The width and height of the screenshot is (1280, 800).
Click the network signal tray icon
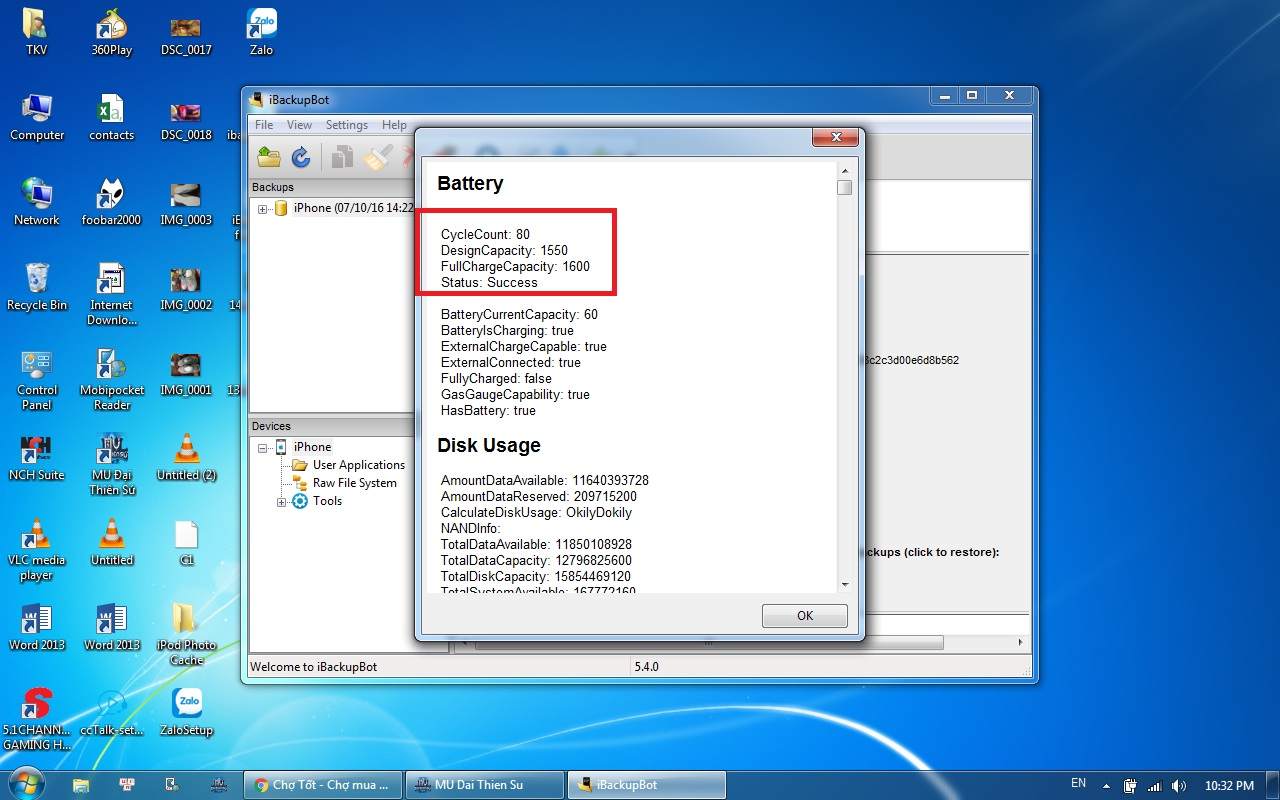pos(1154,786)
